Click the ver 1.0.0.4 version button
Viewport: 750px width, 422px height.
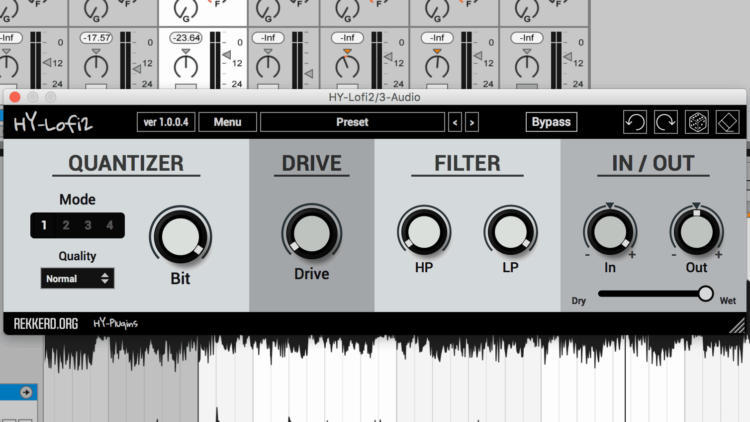[x=166, y=122]
